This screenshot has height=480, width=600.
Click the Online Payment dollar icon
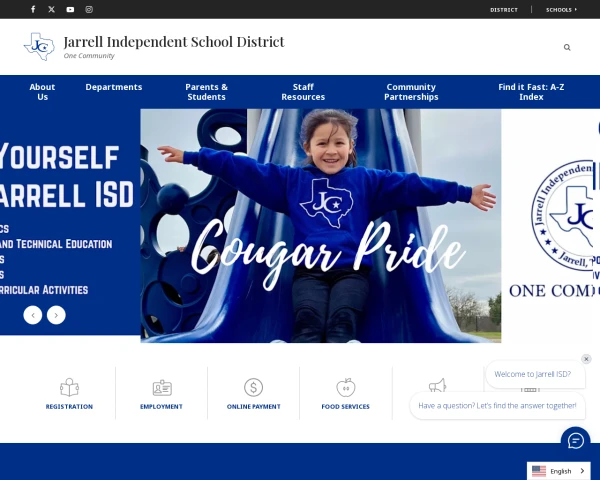[x=253, y=387]
